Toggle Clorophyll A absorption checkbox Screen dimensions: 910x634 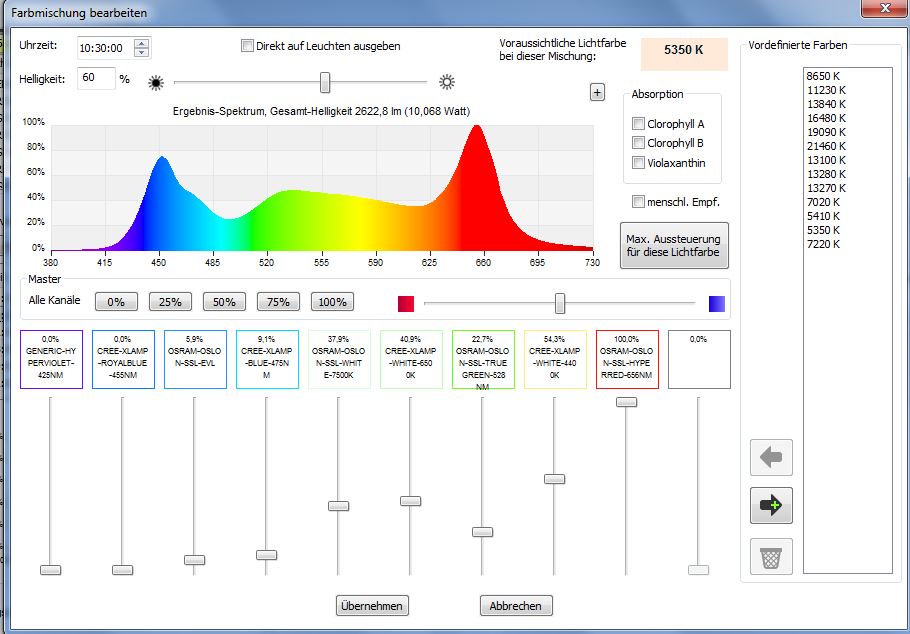[639, 124]
